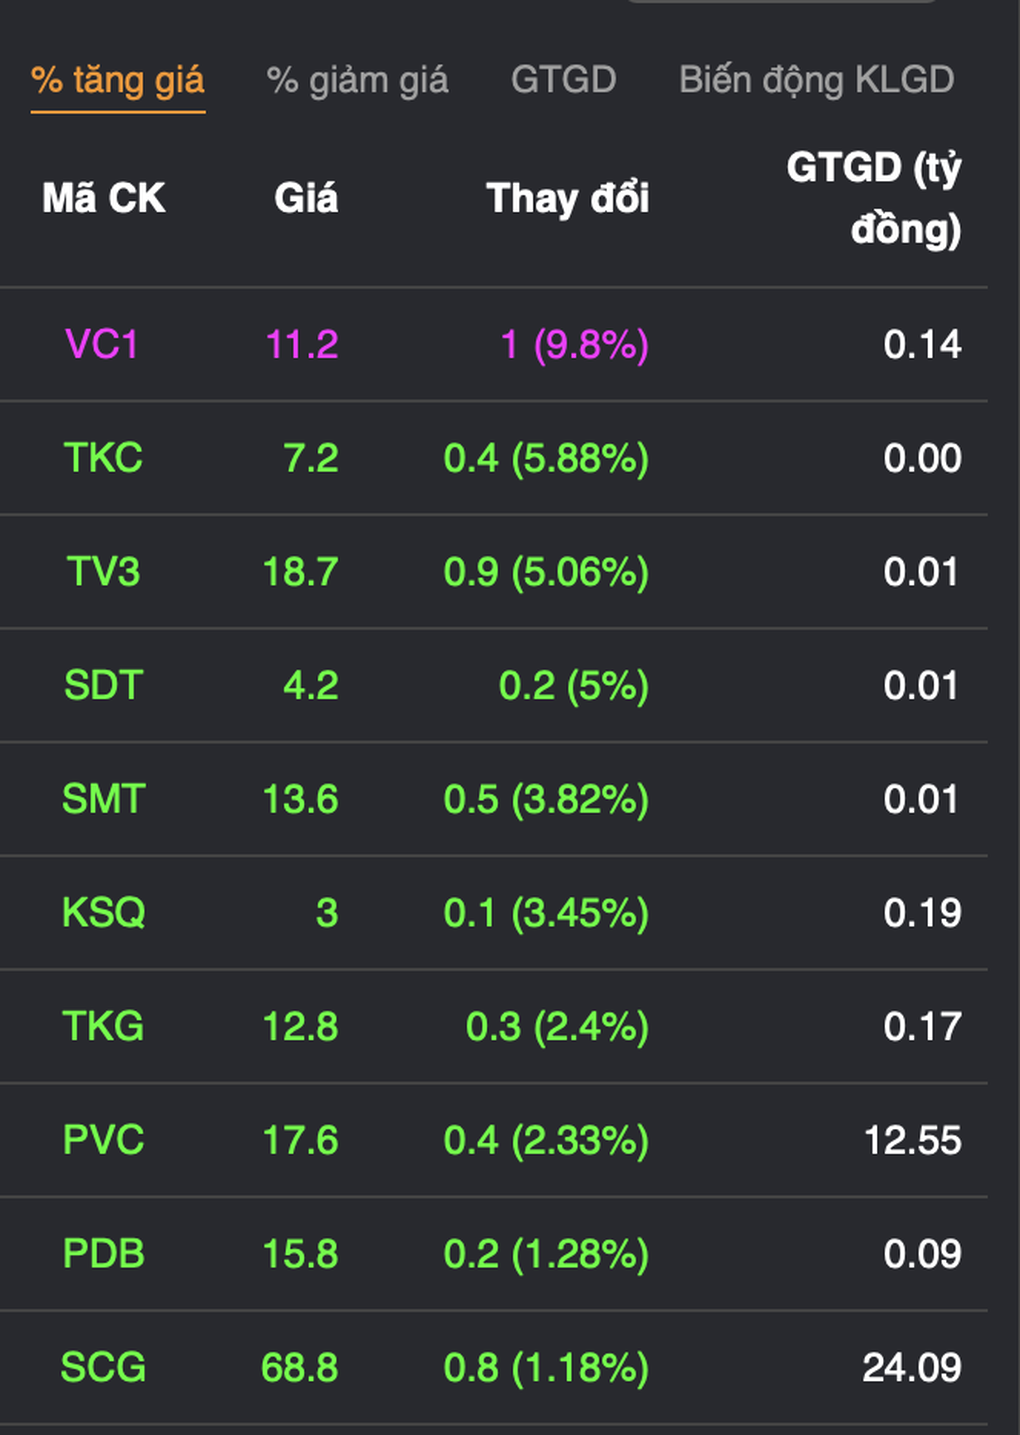Select the KSQ stock ticker

tap(103, 913)
